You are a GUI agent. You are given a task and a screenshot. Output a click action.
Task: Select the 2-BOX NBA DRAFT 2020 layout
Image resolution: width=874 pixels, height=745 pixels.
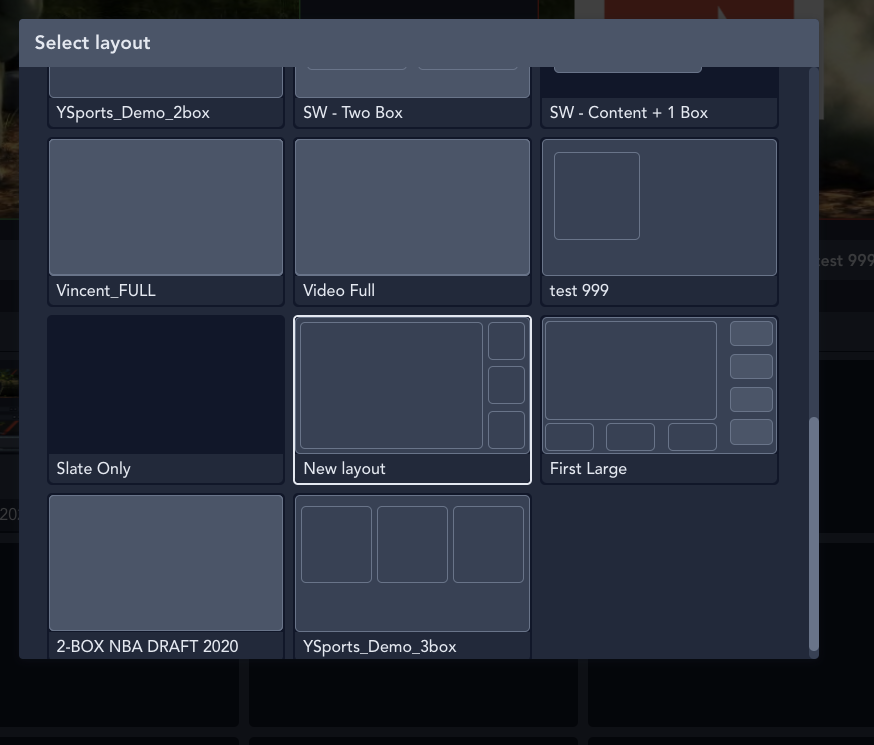tap(166, 577)
